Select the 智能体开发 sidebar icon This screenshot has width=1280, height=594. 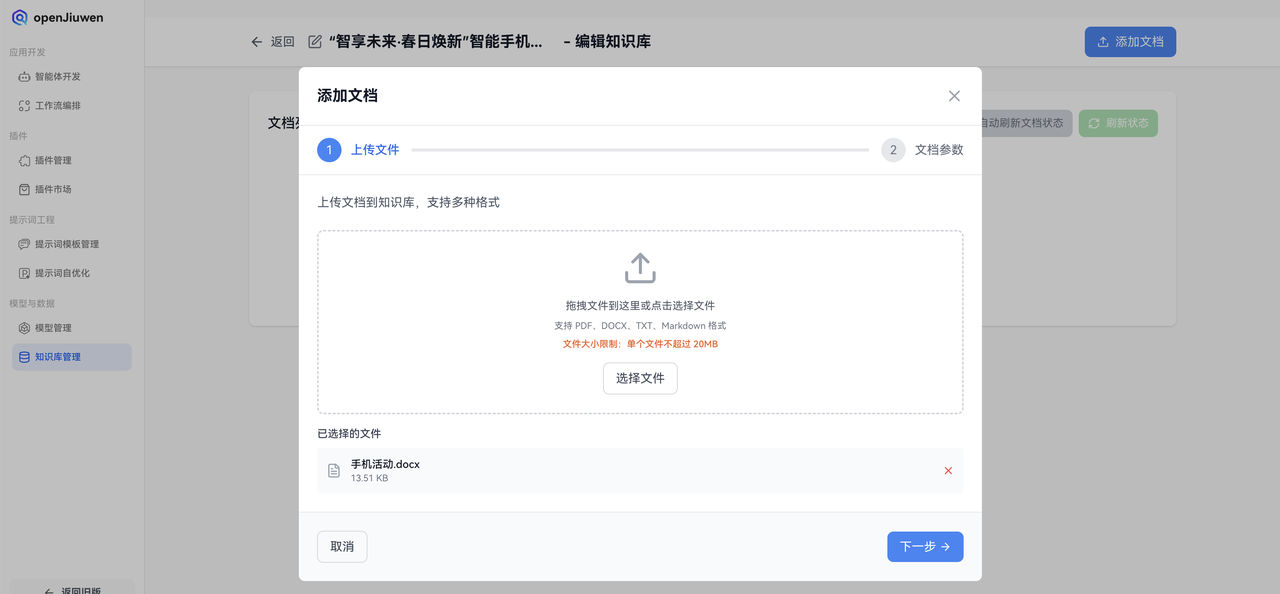(23, 76)
